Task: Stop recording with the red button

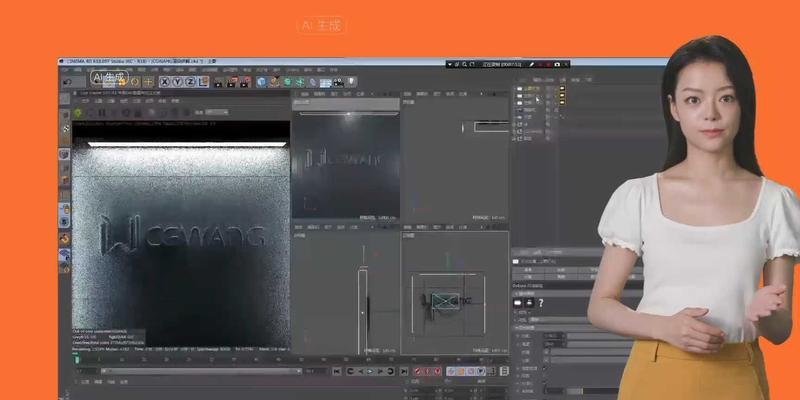Action: click(x=548, y=64)
